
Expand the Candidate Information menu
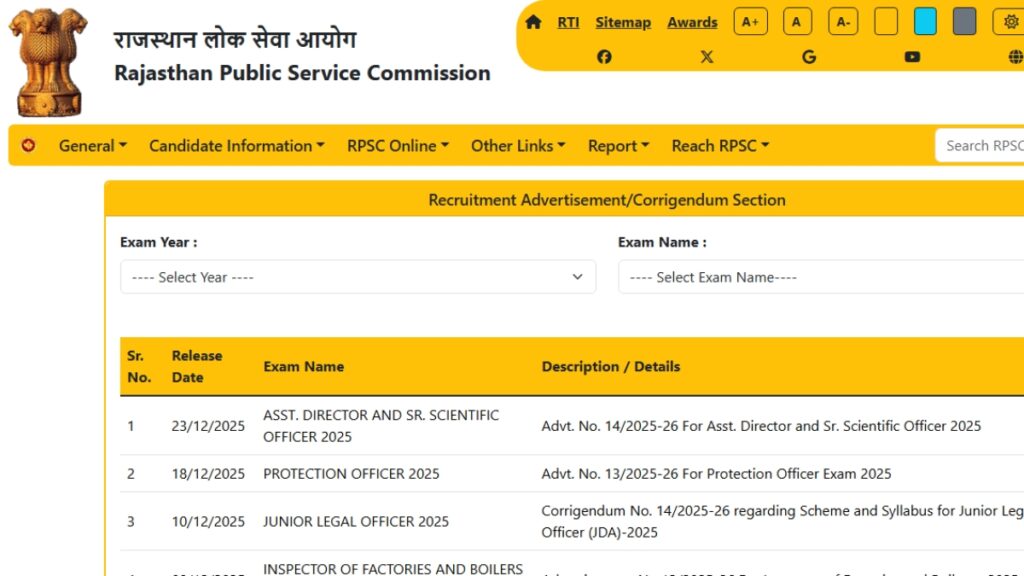coord(236,146)
